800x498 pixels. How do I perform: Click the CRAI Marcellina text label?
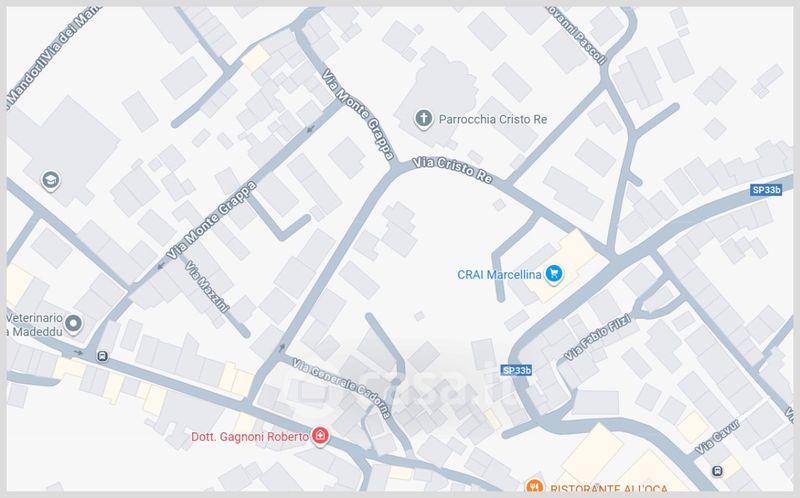point(499,275)
